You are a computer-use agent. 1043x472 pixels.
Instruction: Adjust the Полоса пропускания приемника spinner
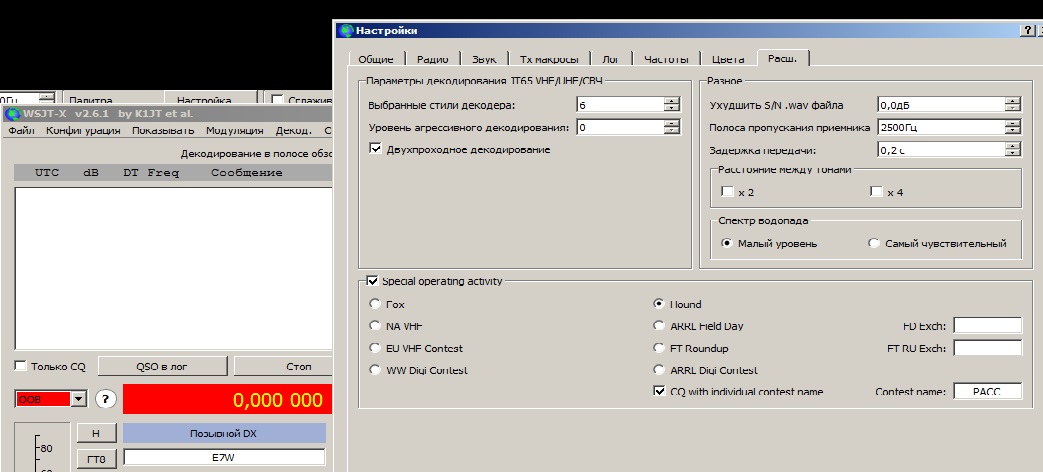tap(1013, 127)
